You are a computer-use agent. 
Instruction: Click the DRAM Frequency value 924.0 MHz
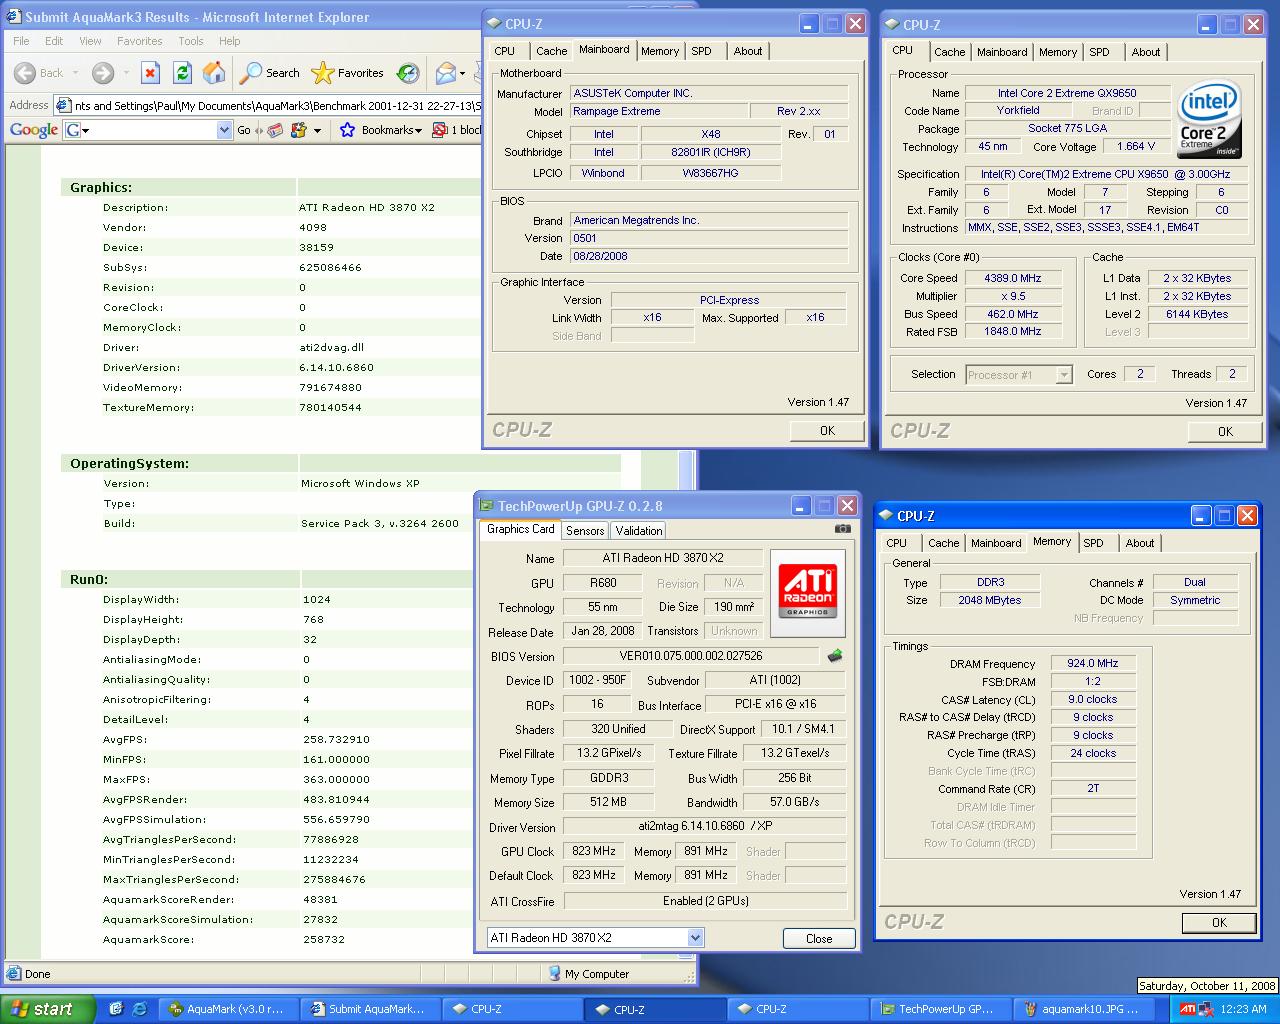[1093, 663]
